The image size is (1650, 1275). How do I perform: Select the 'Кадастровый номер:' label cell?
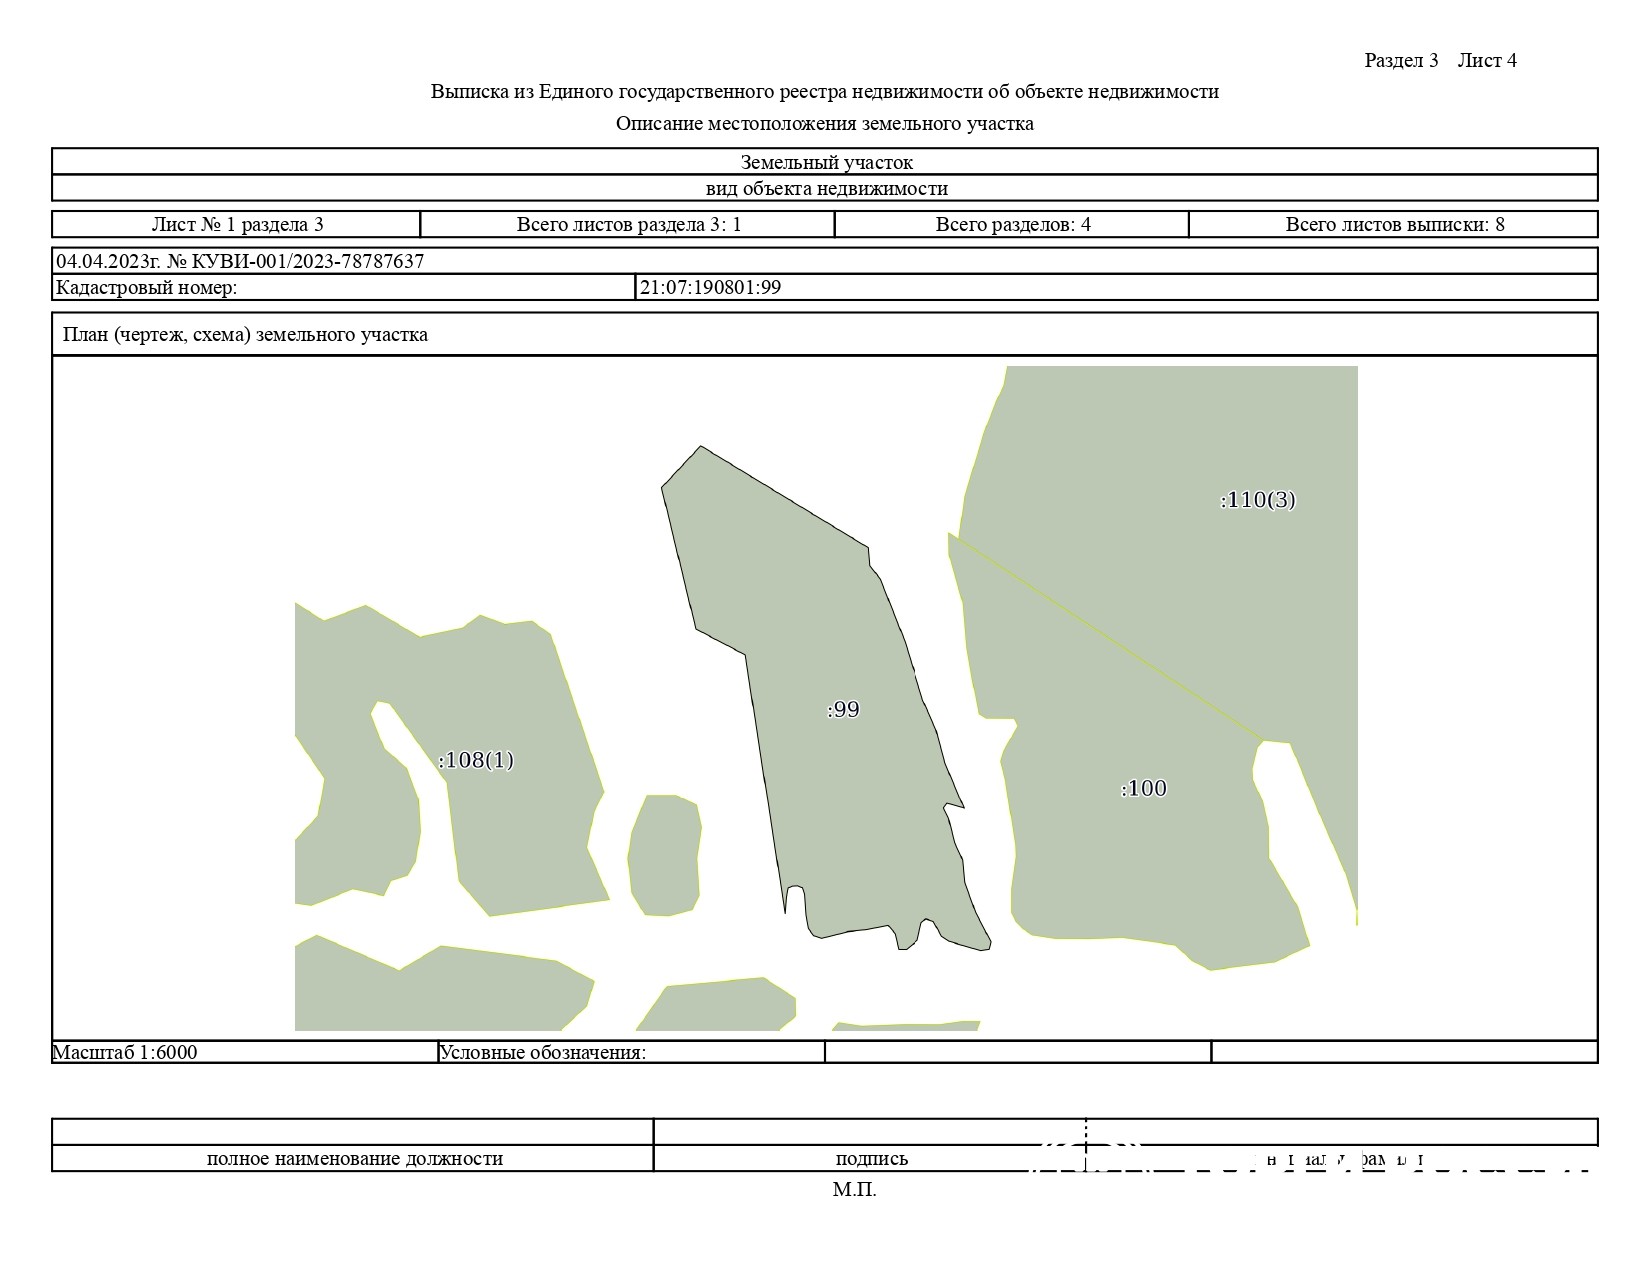coord(146,288)
